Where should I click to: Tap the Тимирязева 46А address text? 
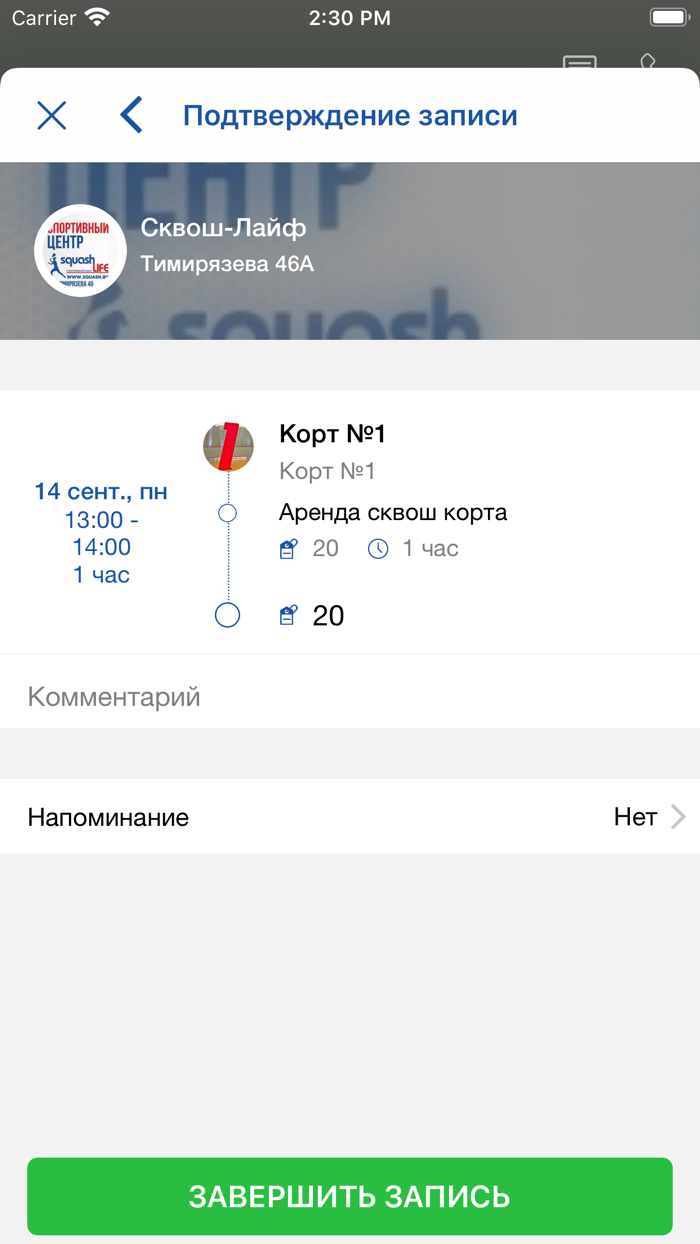pos(227,264)
